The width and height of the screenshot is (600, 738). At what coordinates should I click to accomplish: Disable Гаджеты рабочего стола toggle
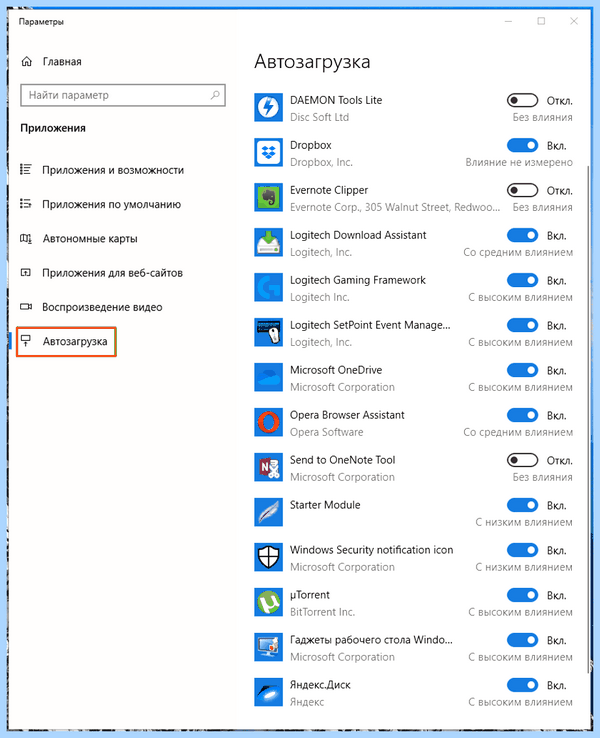522,640
